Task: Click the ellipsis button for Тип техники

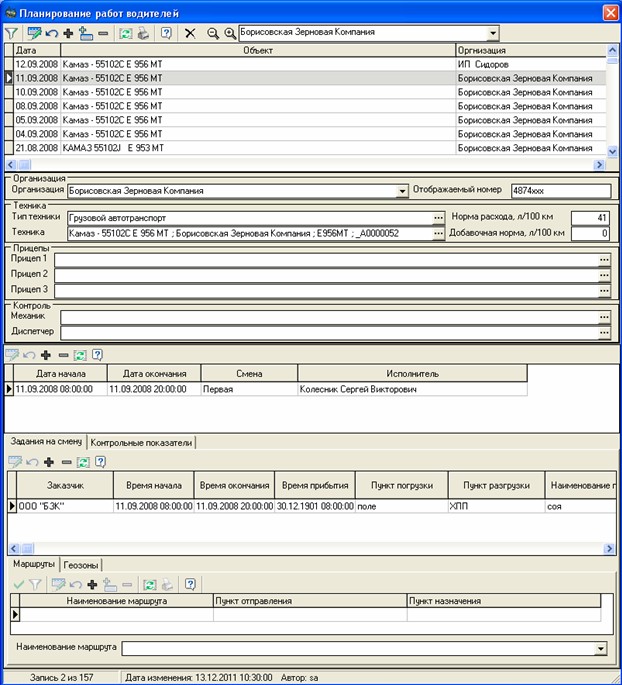Action: tap(438, 217)
